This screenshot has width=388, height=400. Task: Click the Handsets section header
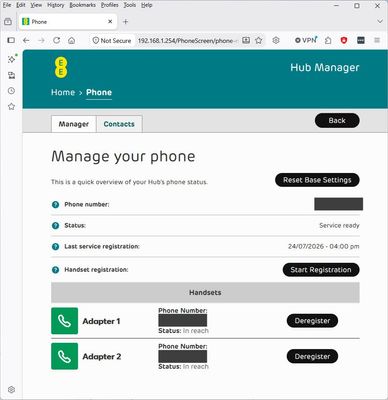tap(205, 293)
